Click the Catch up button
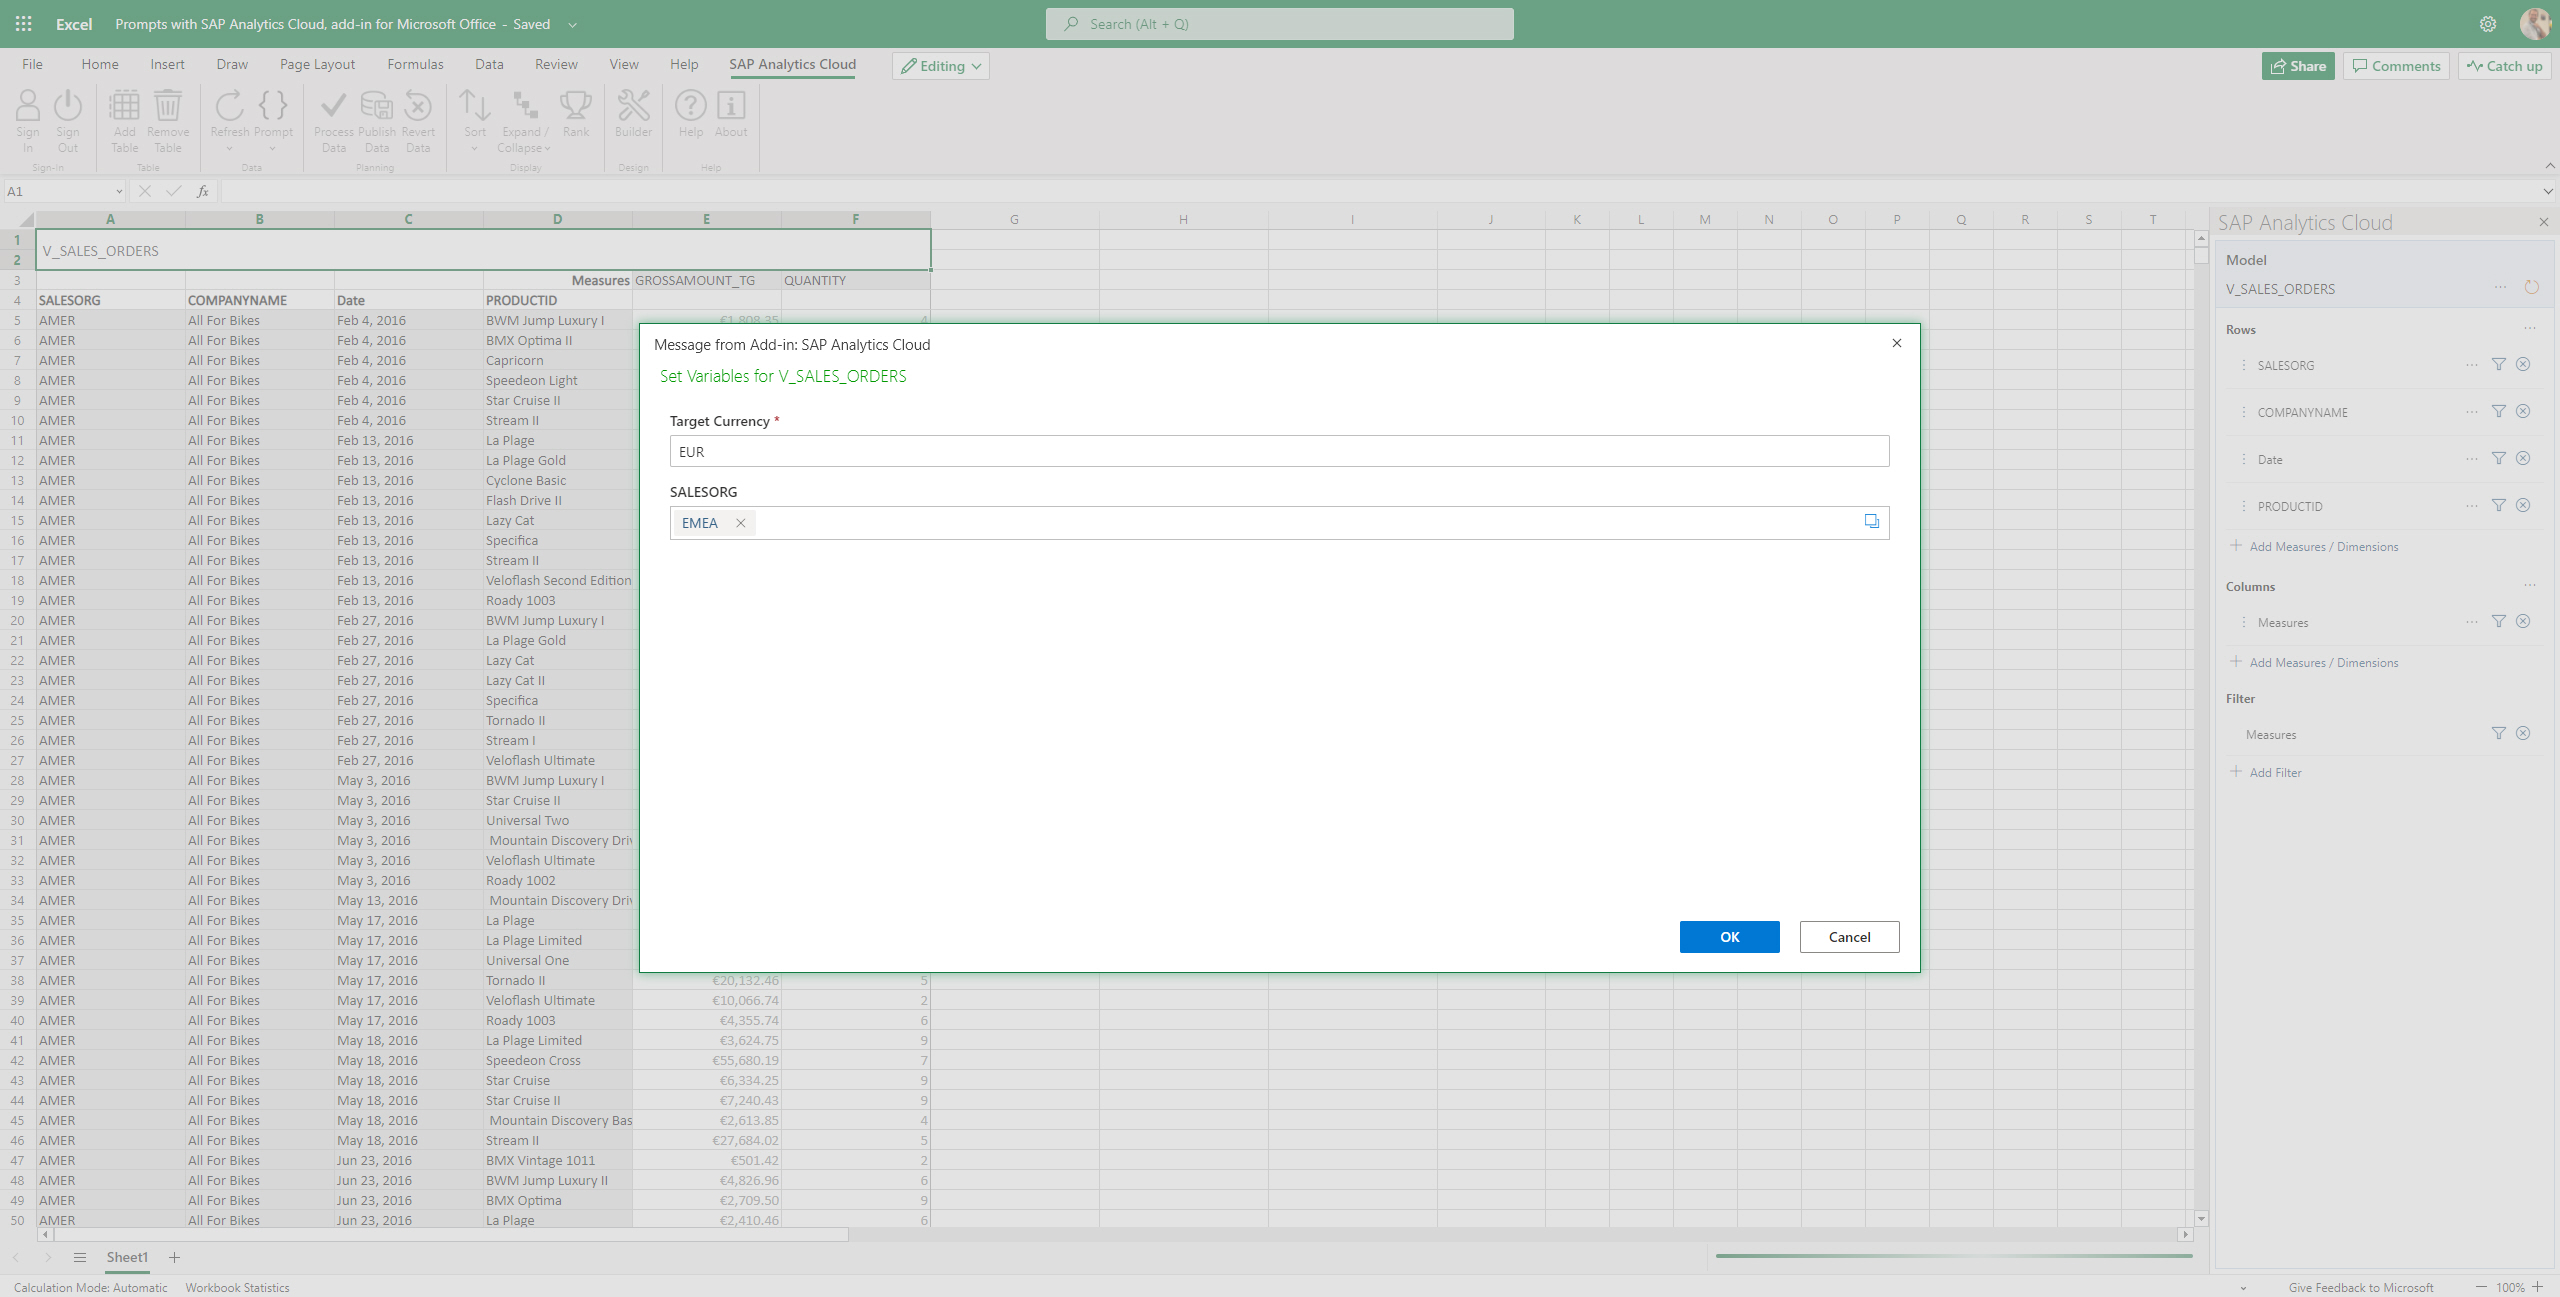 [x=2505, y=66]
